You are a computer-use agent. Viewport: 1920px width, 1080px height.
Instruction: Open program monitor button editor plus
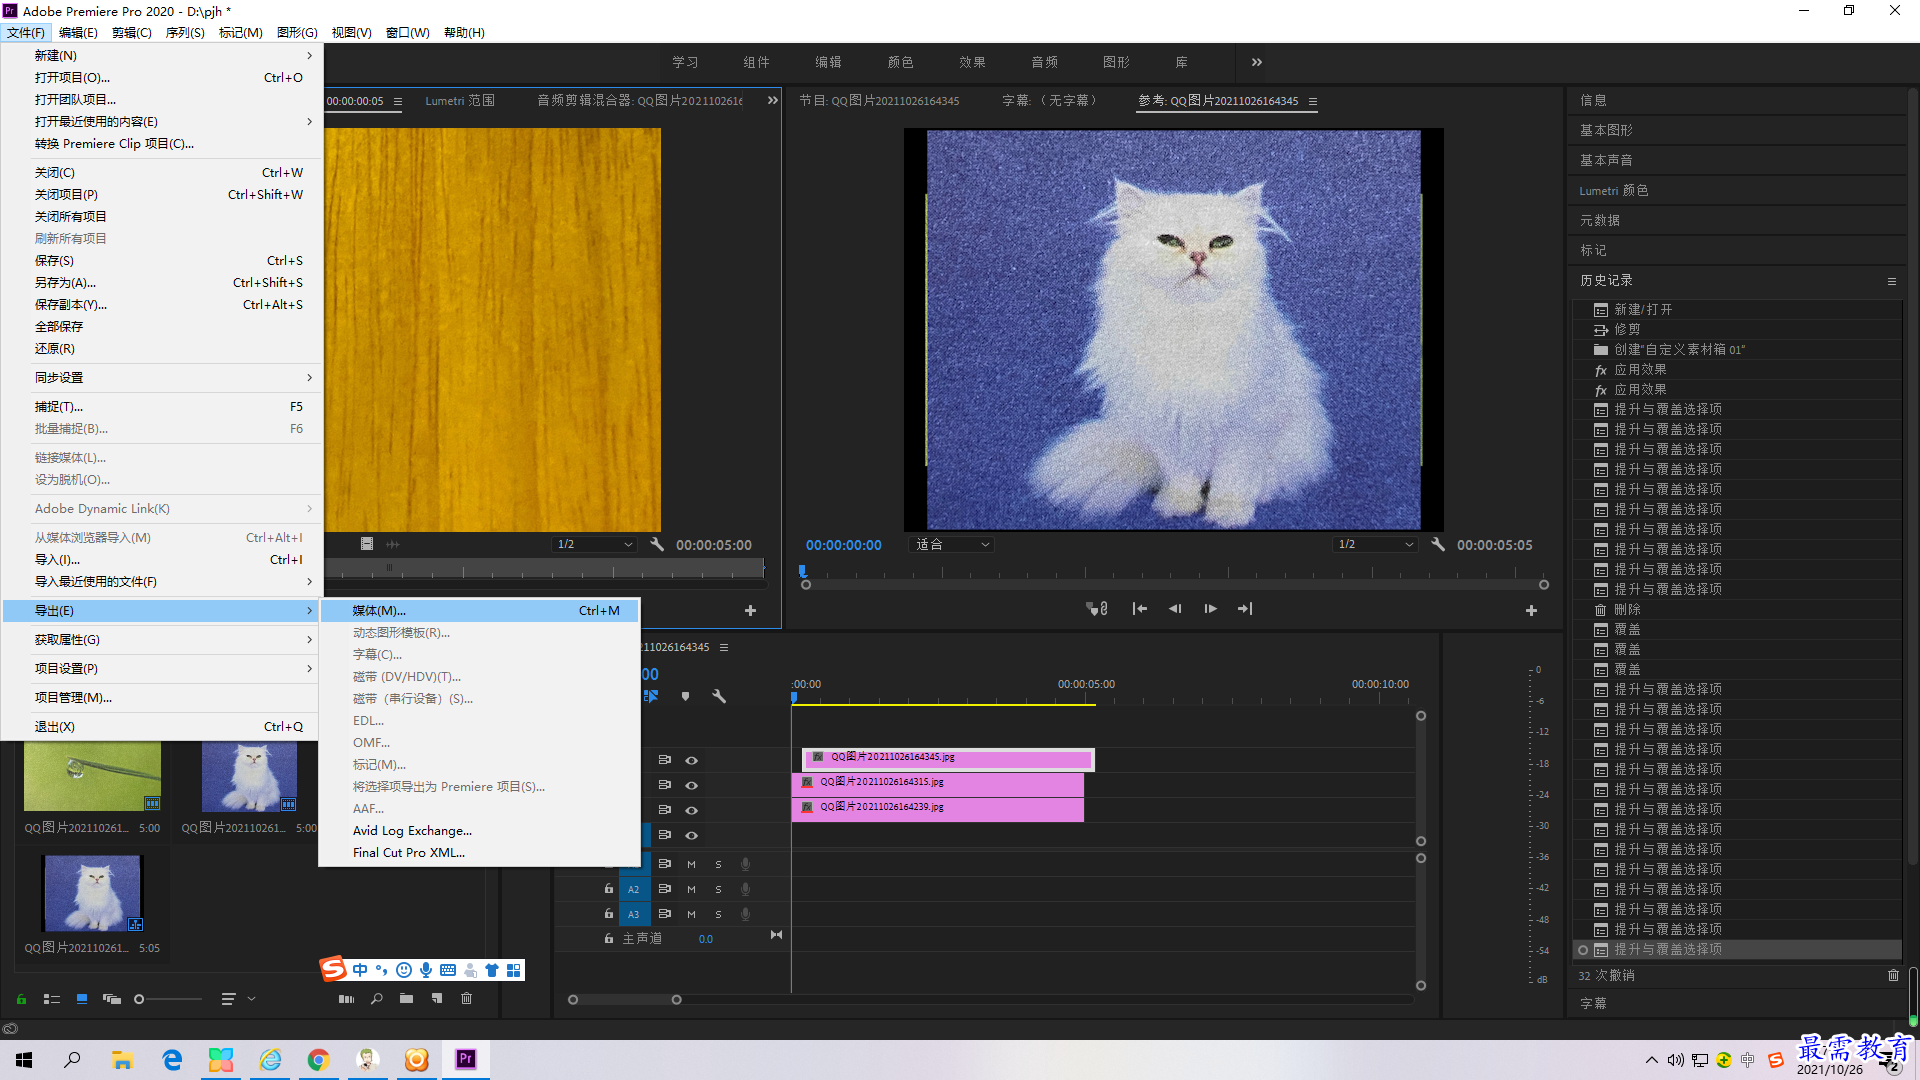pyautogui.click(x=1531, y=610)
